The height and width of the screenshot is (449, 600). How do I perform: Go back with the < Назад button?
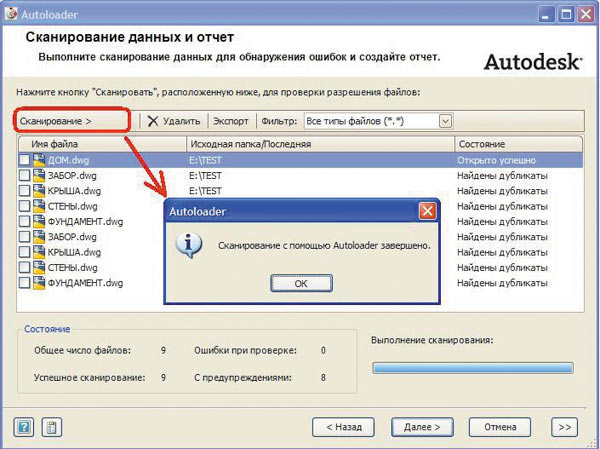coord(344,427)
